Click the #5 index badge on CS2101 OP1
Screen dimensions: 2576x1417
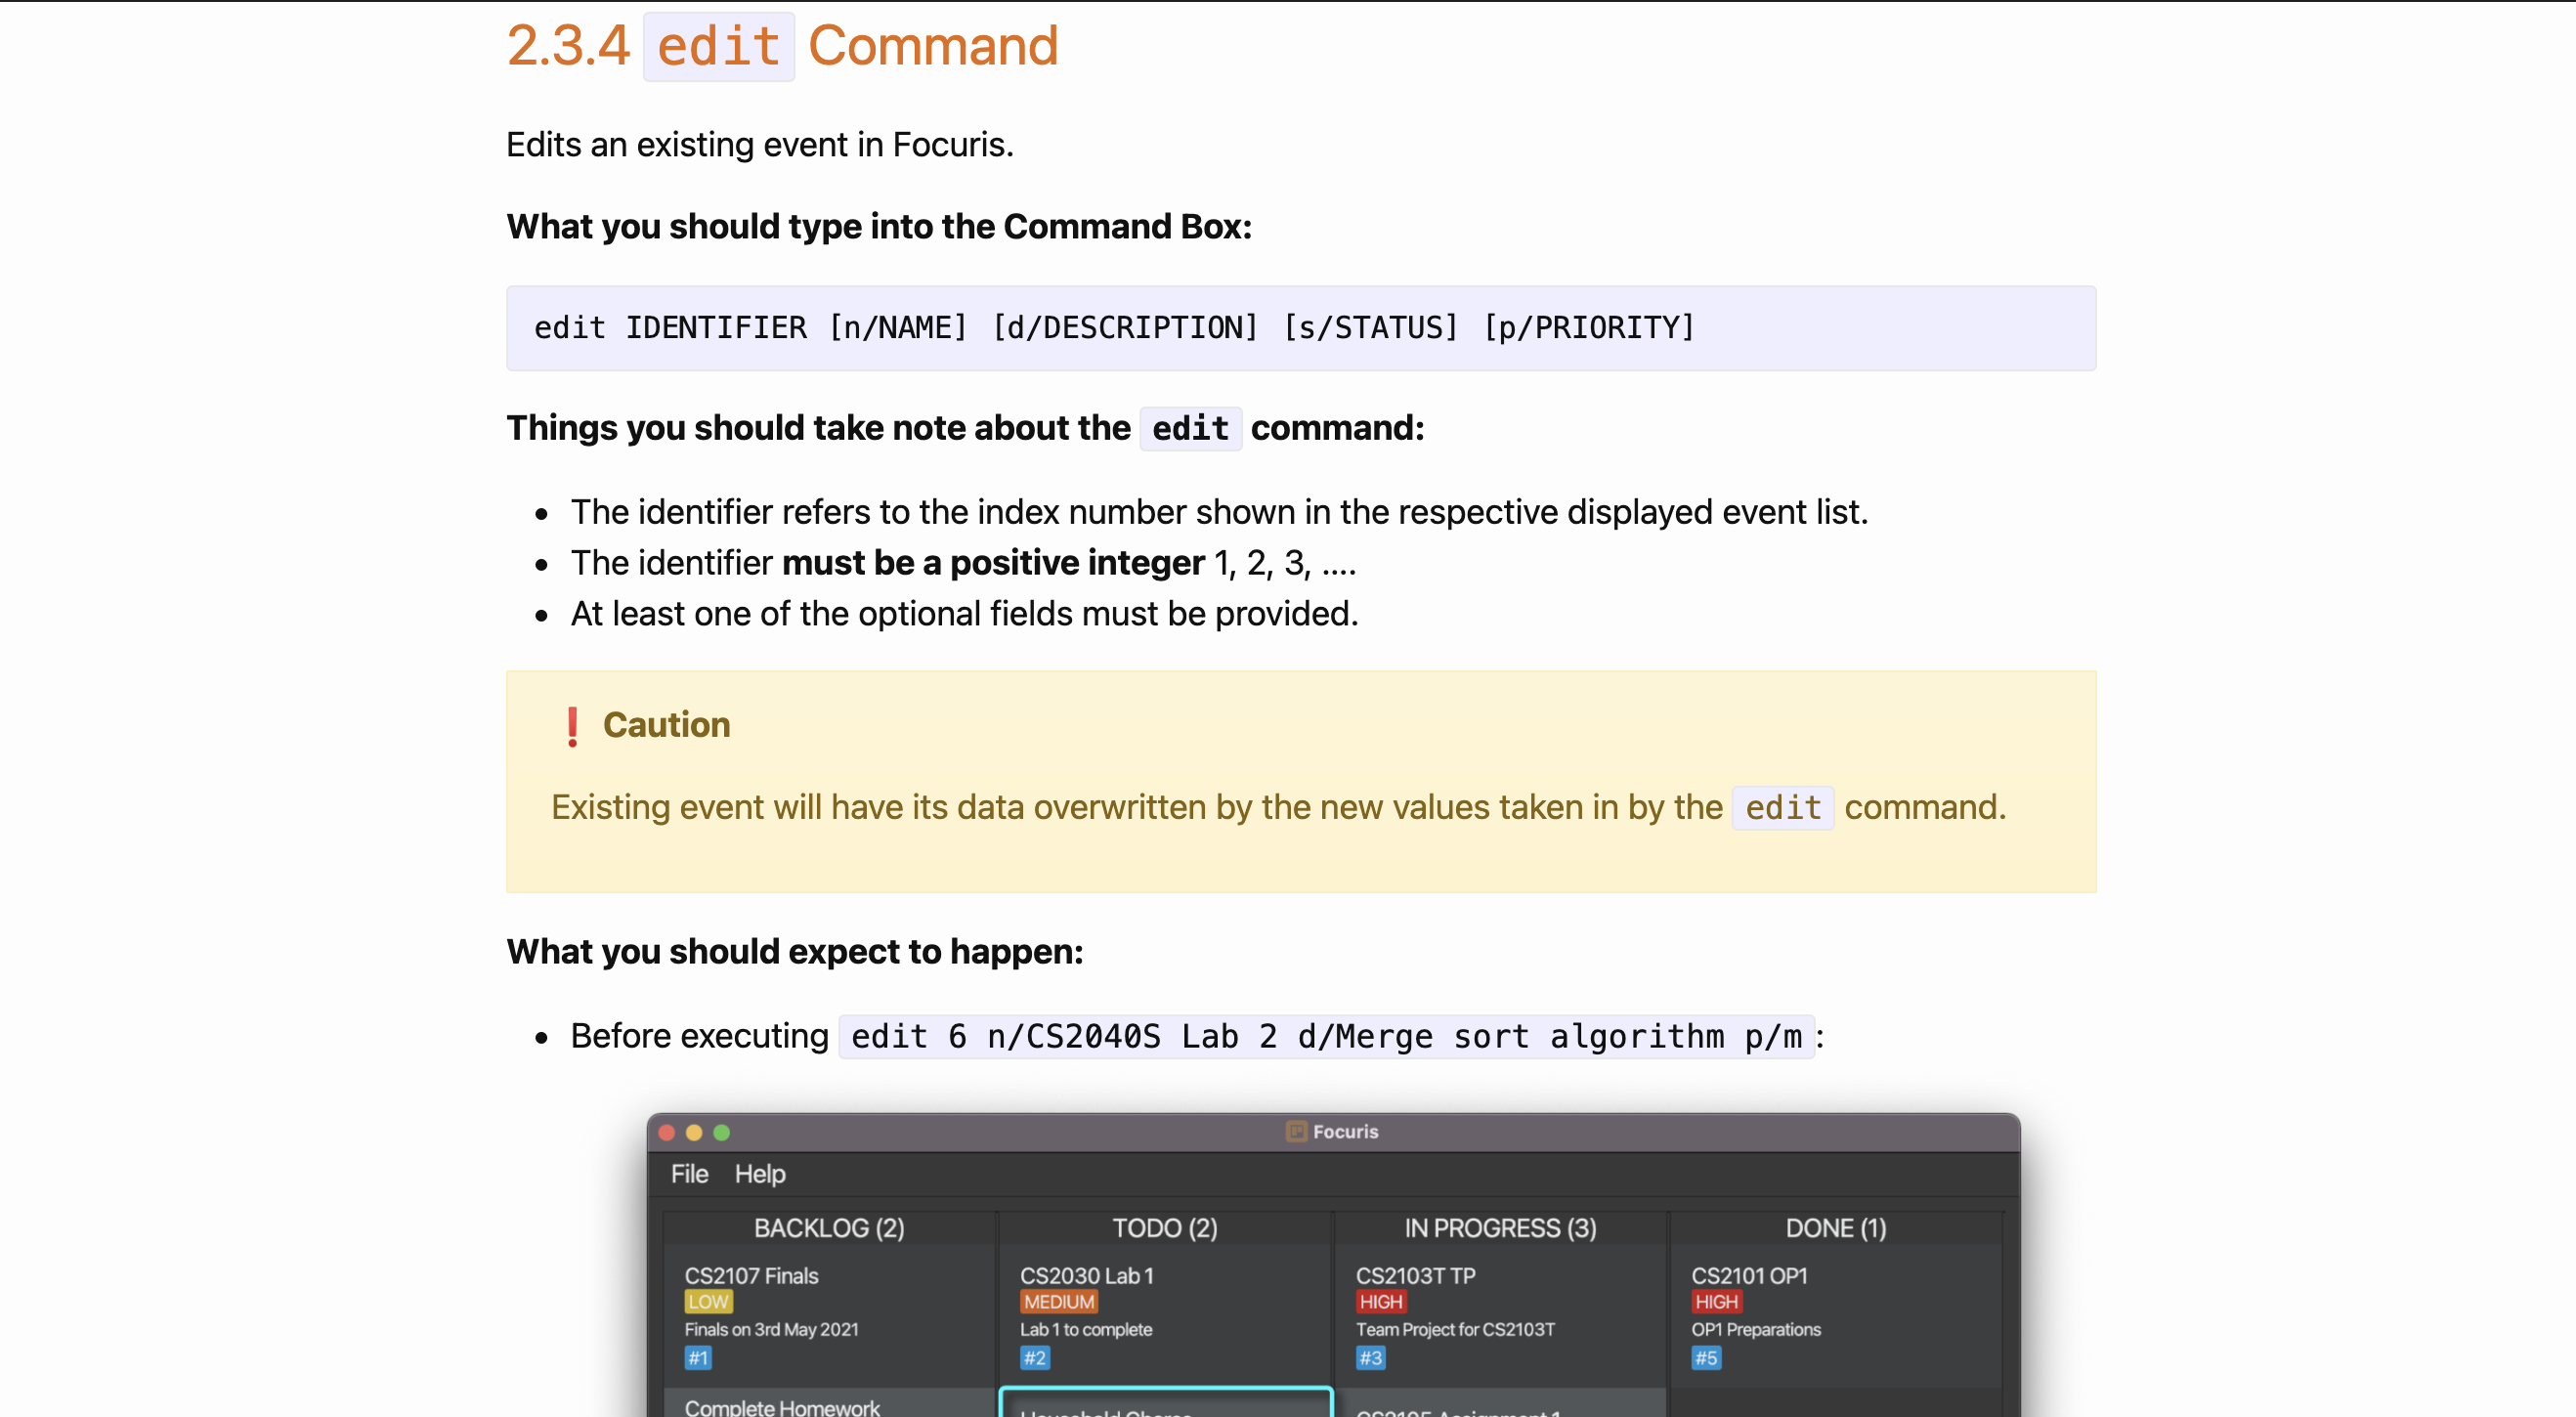click(1705, 1357)
